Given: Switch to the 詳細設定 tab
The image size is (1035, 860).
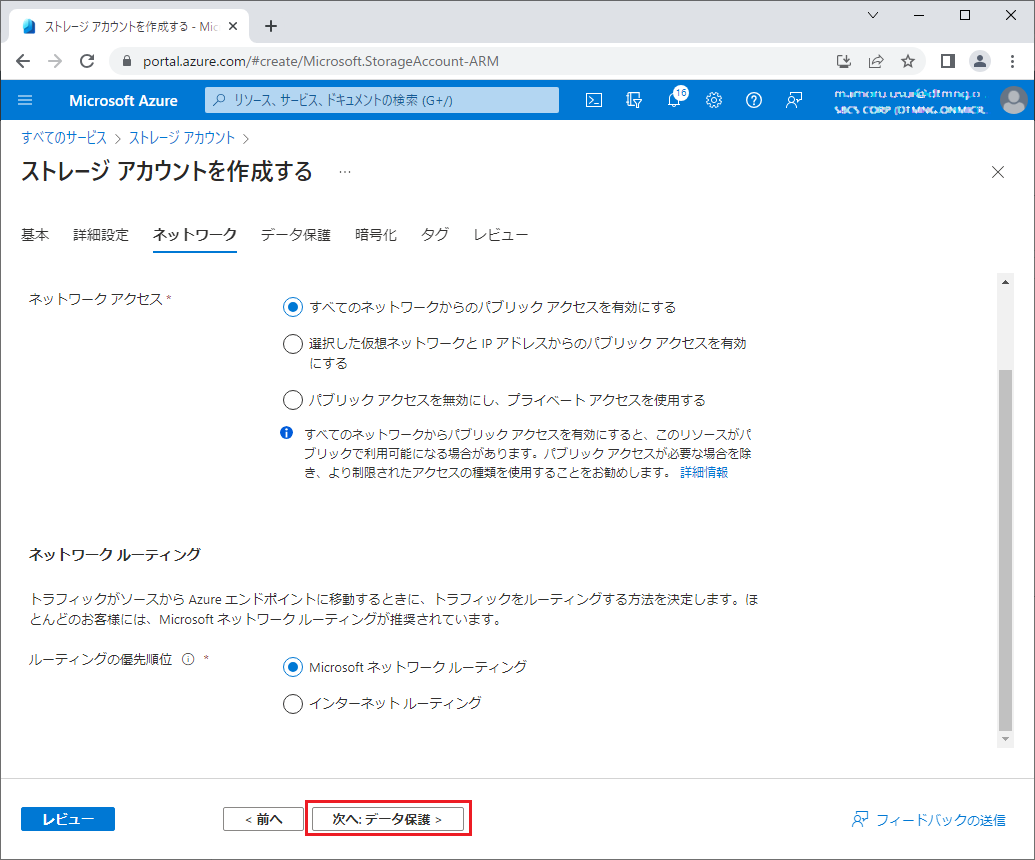Looking at the screenshot, I should [x=101, y=235].
